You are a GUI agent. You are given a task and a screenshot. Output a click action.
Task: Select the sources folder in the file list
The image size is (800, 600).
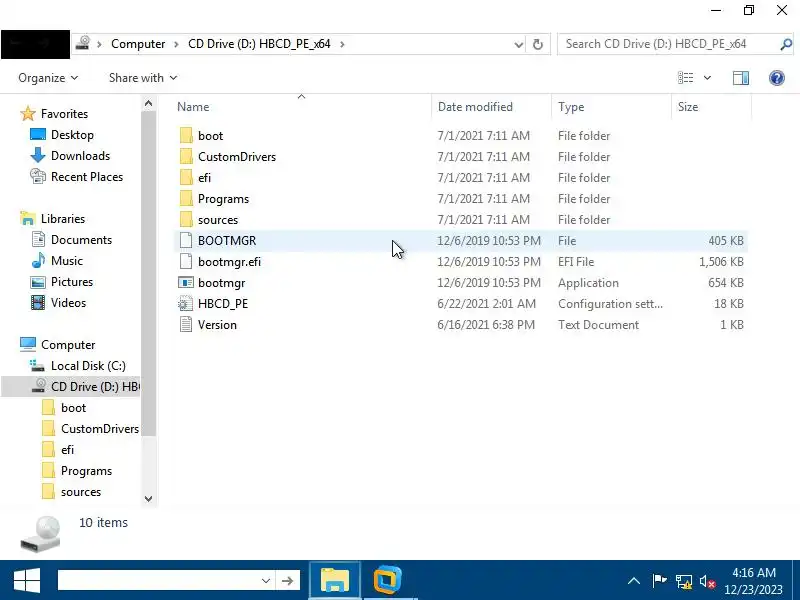[218, 219]
